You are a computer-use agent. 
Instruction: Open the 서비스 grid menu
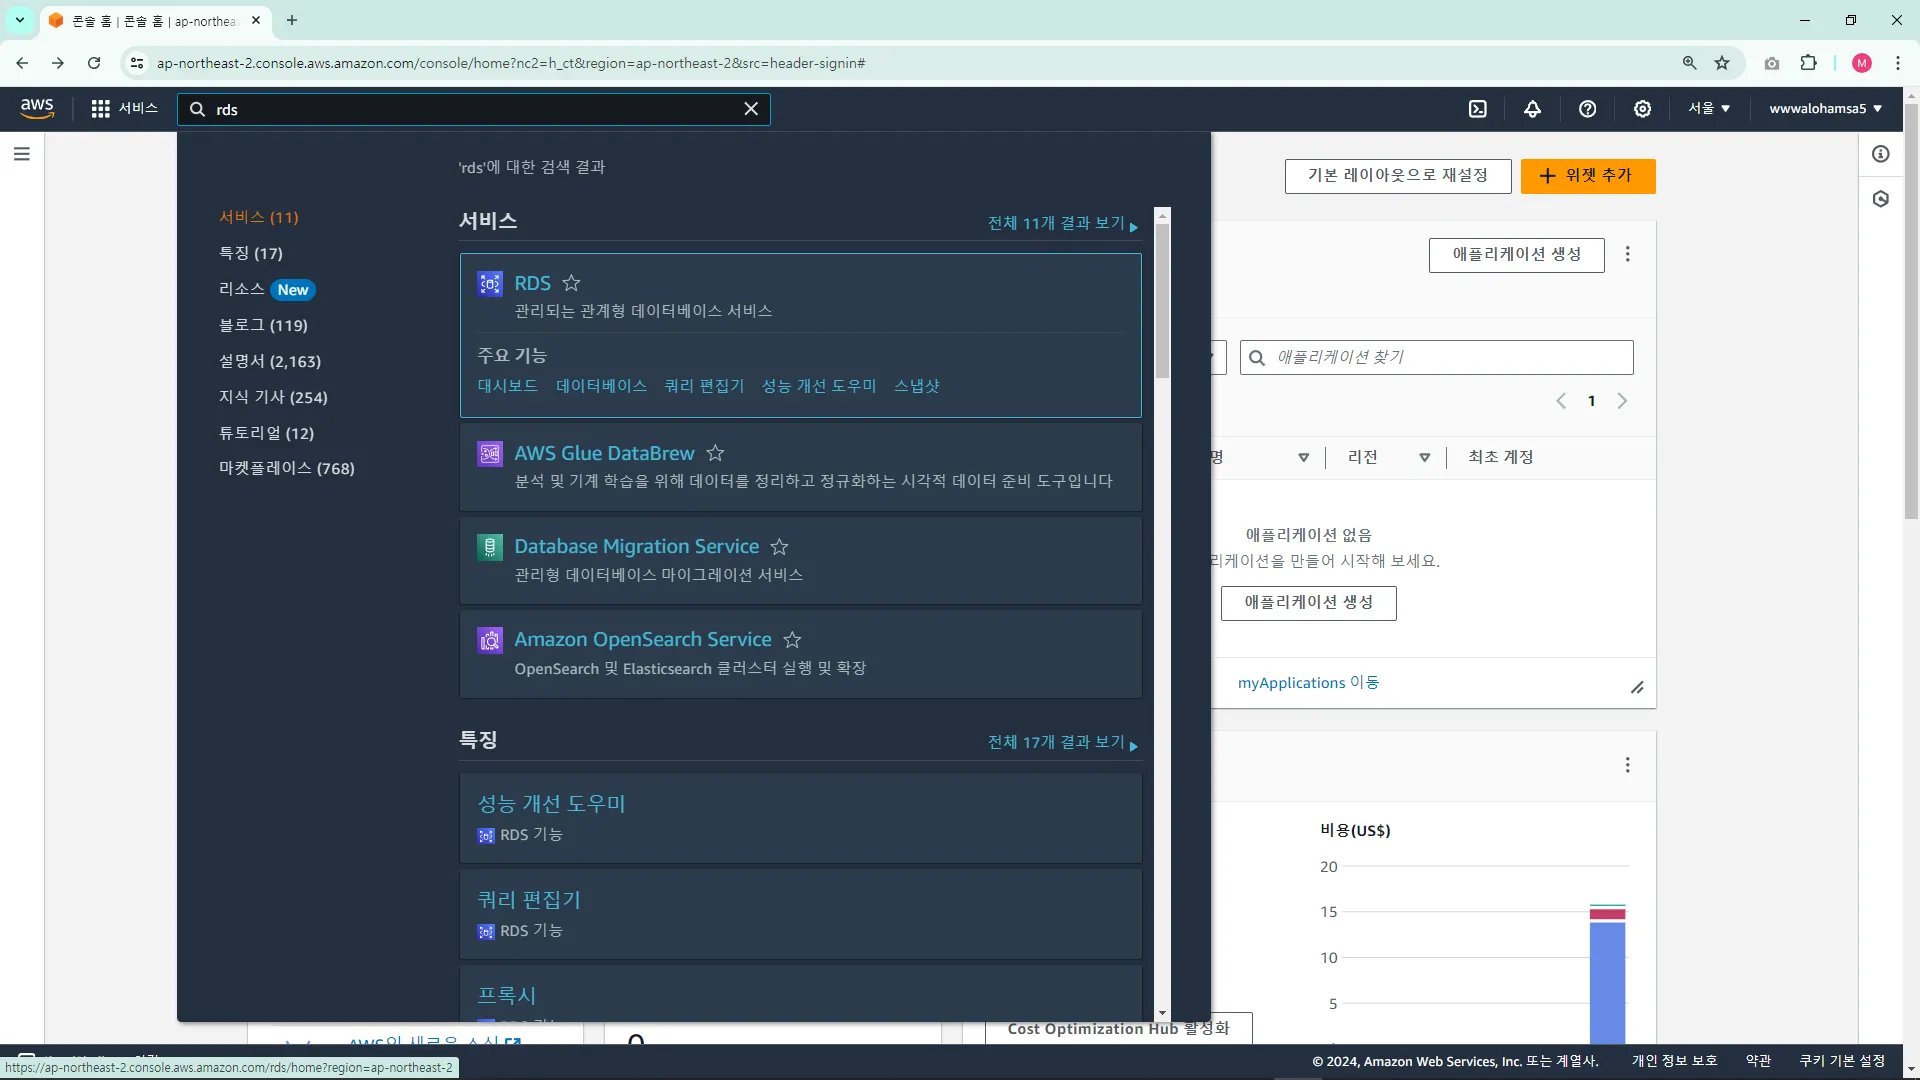(x=124, y=109)
